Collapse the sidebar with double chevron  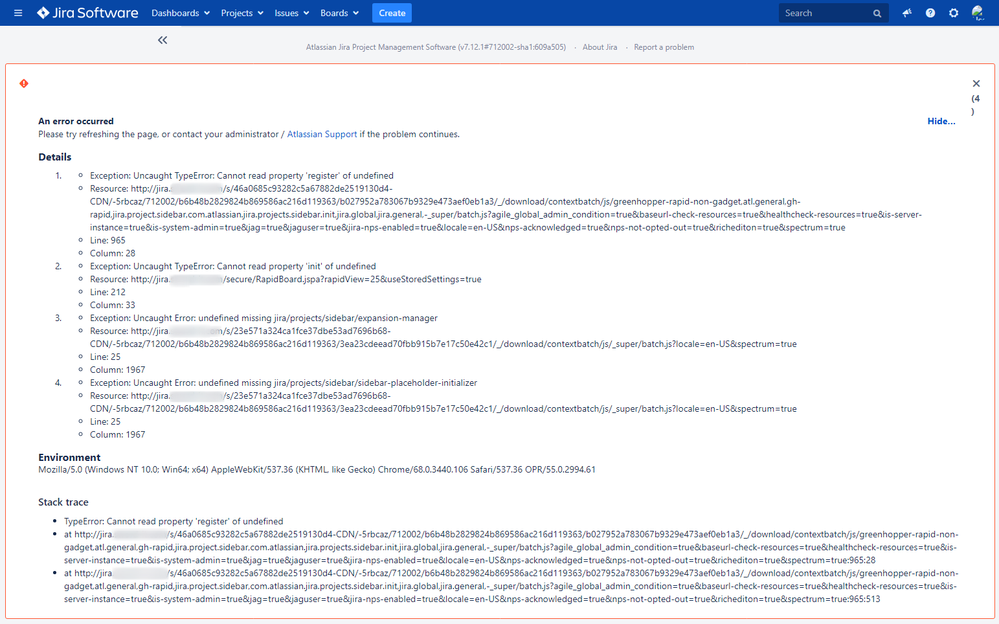coord(162,40)
